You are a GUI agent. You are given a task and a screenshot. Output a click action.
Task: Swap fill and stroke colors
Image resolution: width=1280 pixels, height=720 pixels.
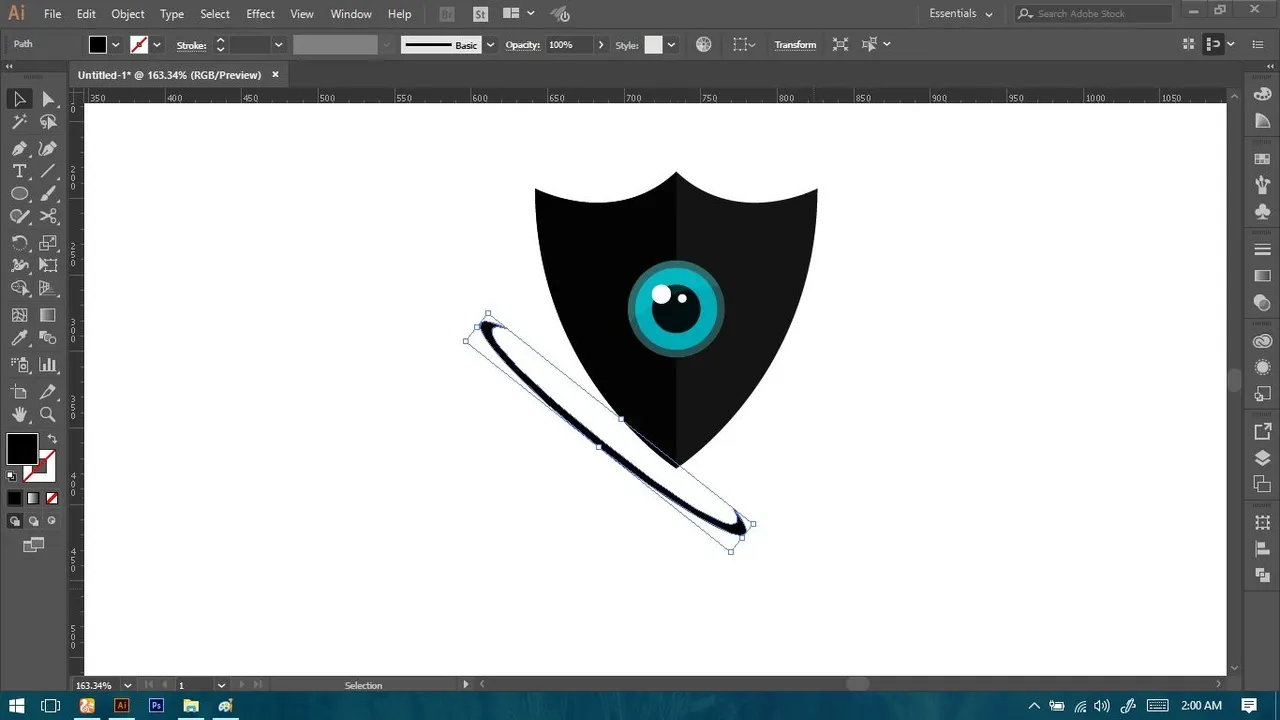click(x=52, y=439)
